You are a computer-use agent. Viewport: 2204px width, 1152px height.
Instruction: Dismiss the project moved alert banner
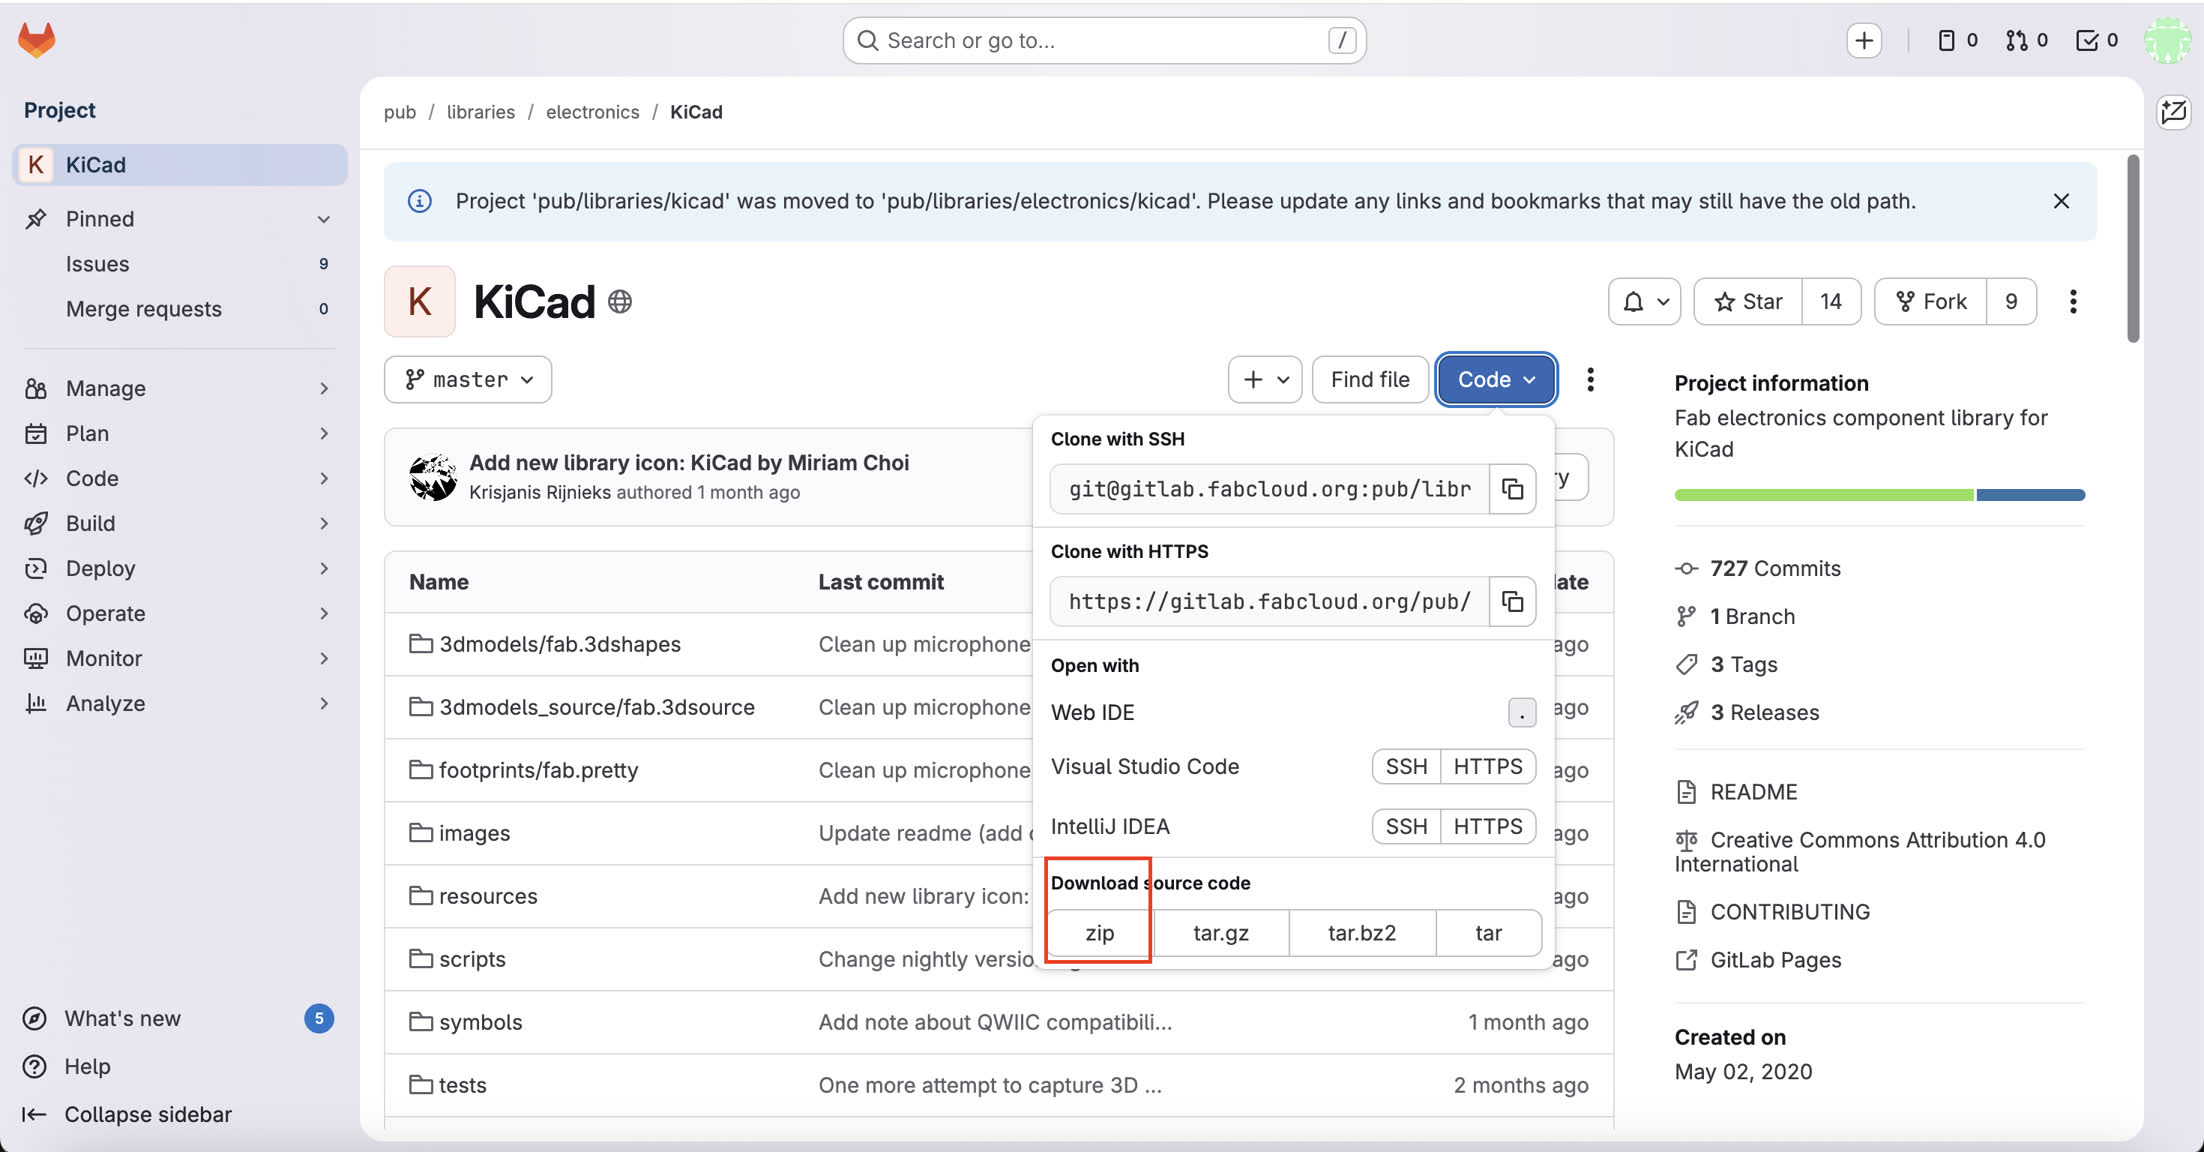pyautogui.click(x=2061, y=201)
